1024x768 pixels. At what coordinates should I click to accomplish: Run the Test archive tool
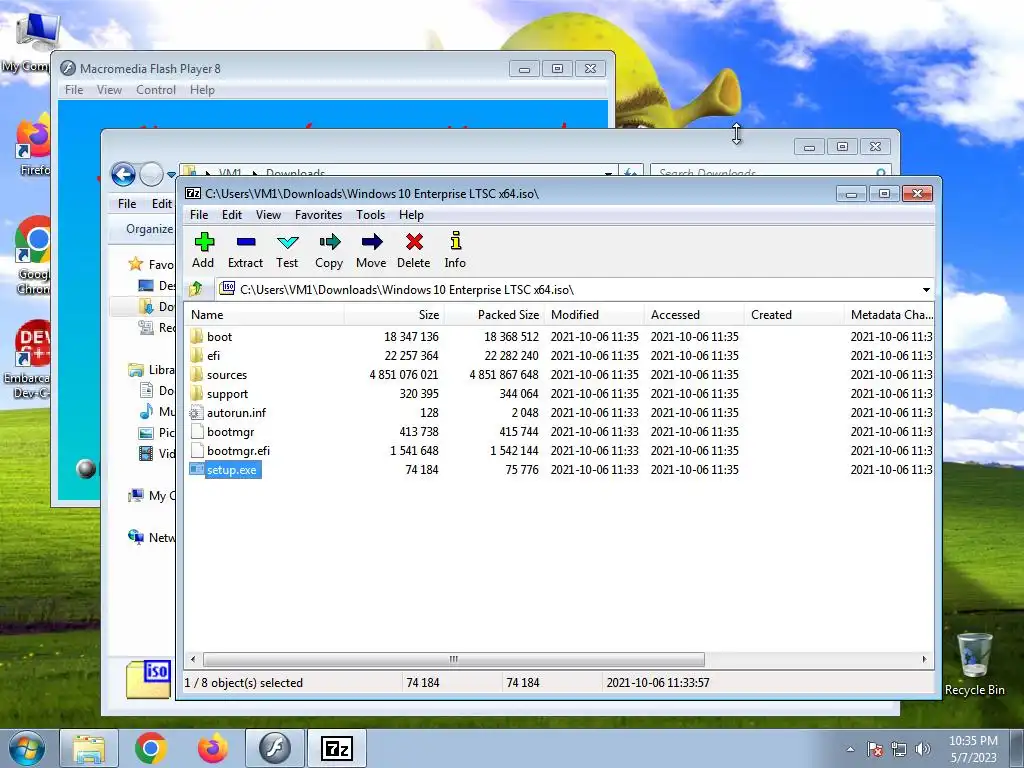tap(287, 249)
